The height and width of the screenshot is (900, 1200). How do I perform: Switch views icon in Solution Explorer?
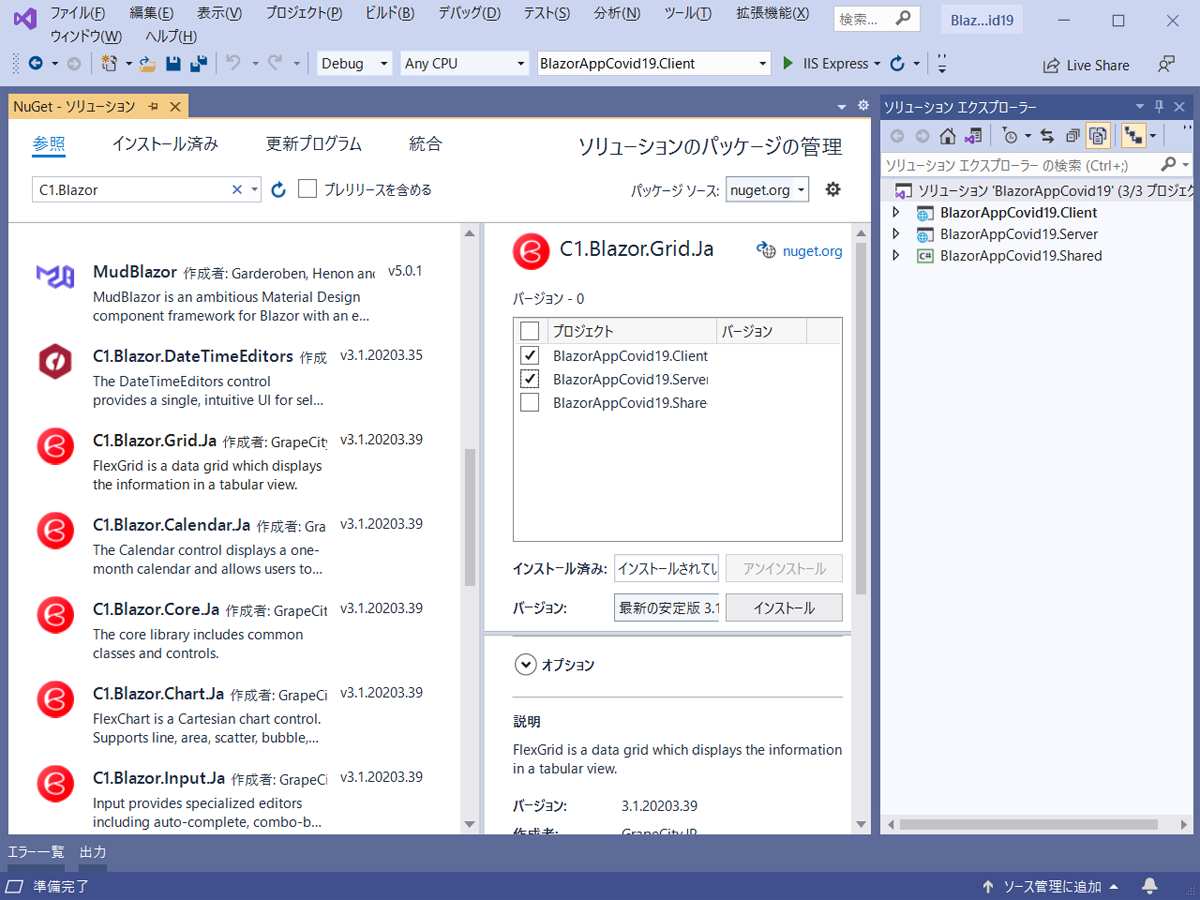(972, 136)
